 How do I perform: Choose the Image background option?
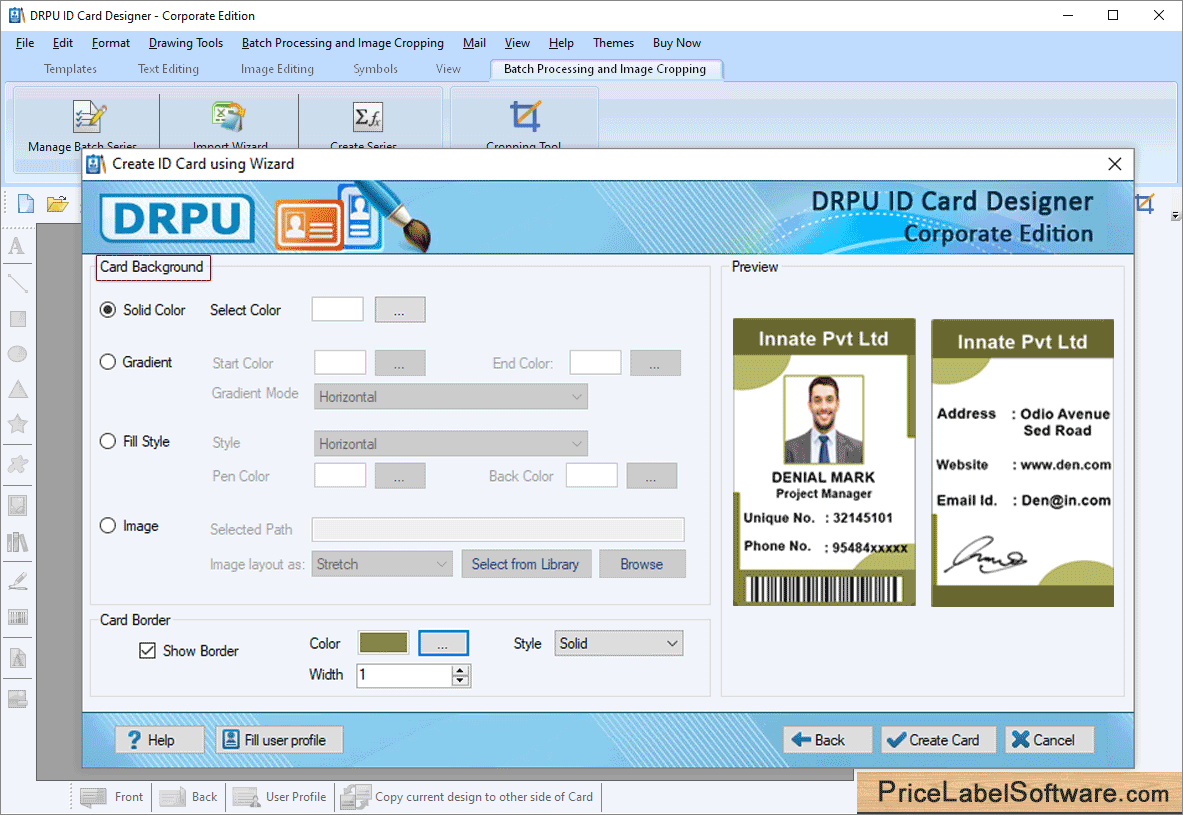[108, 525]
